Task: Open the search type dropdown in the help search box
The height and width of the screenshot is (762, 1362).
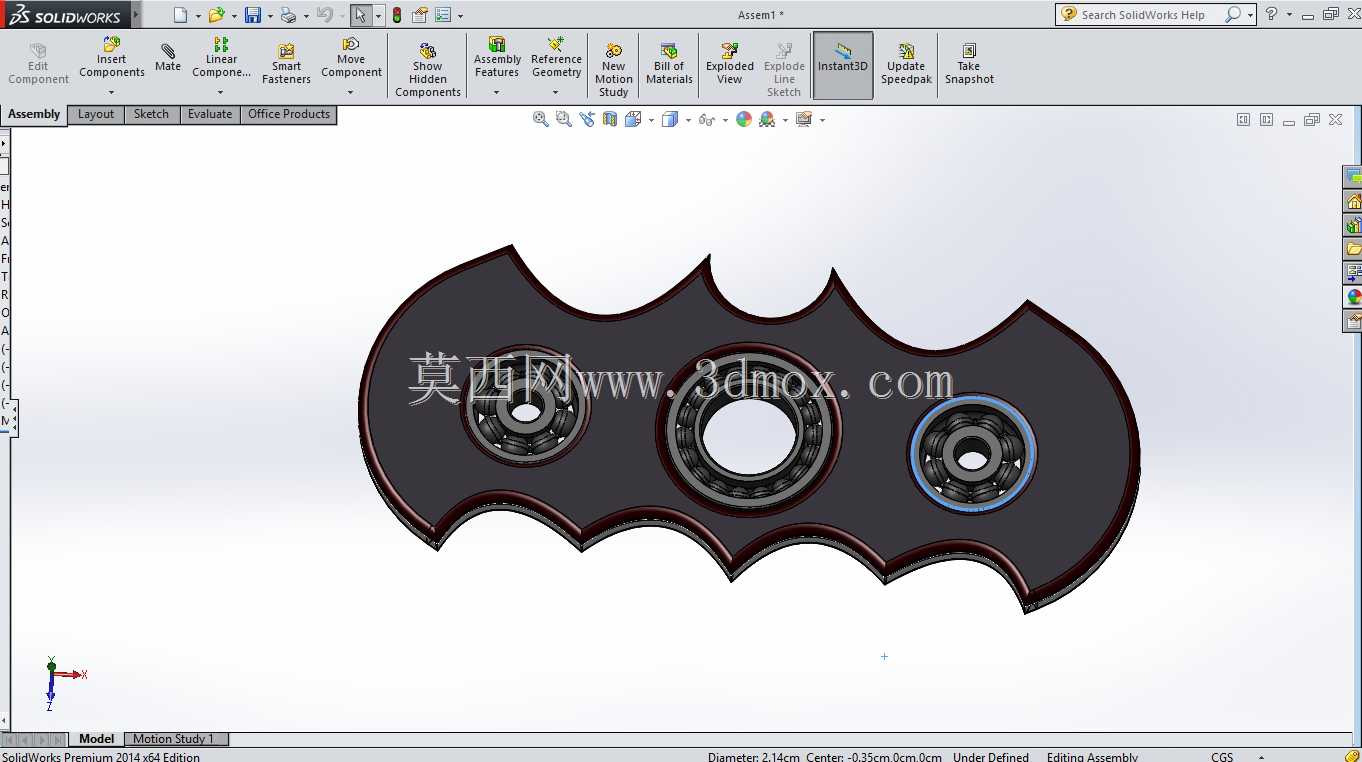Action: pos(1250,15)
